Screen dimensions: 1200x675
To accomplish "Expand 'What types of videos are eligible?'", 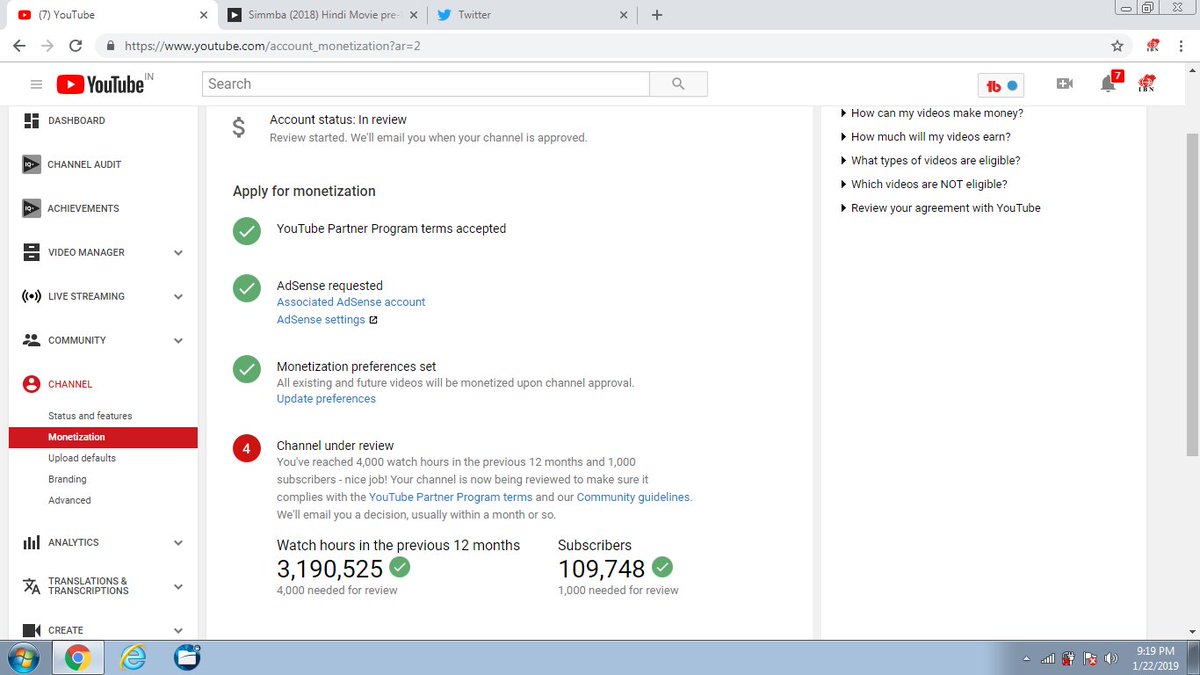I will [930, 161].
